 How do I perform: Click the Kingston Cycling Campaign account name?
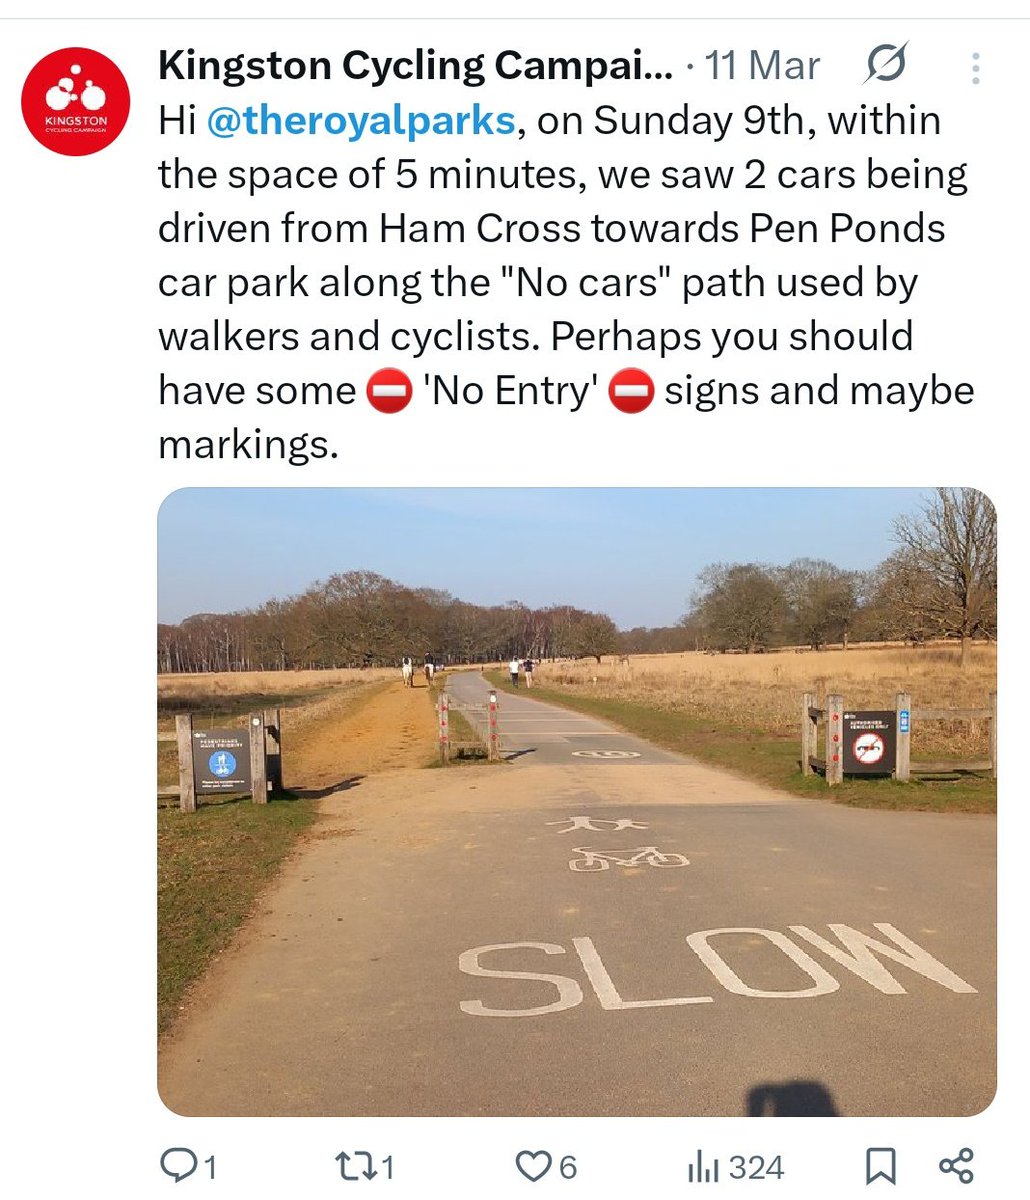tap(416, 67)
